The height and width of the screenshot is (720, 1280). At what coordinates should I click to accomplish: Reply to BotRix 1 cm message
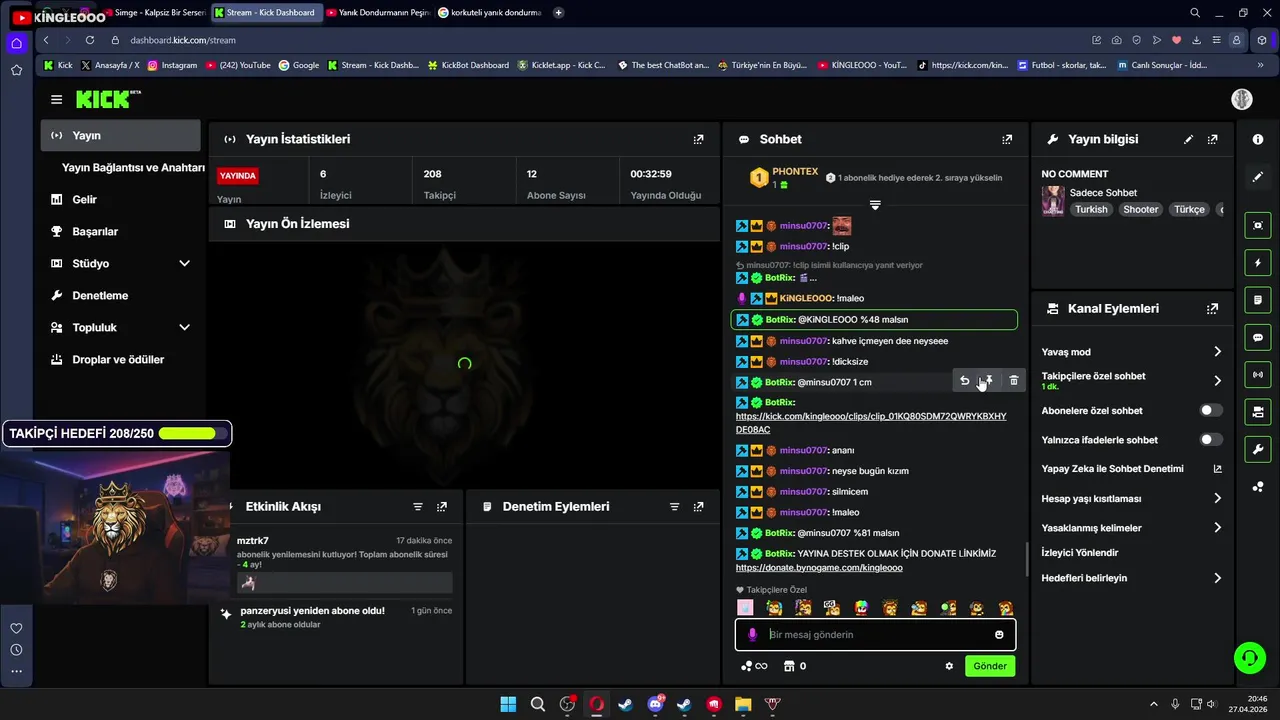964,380
